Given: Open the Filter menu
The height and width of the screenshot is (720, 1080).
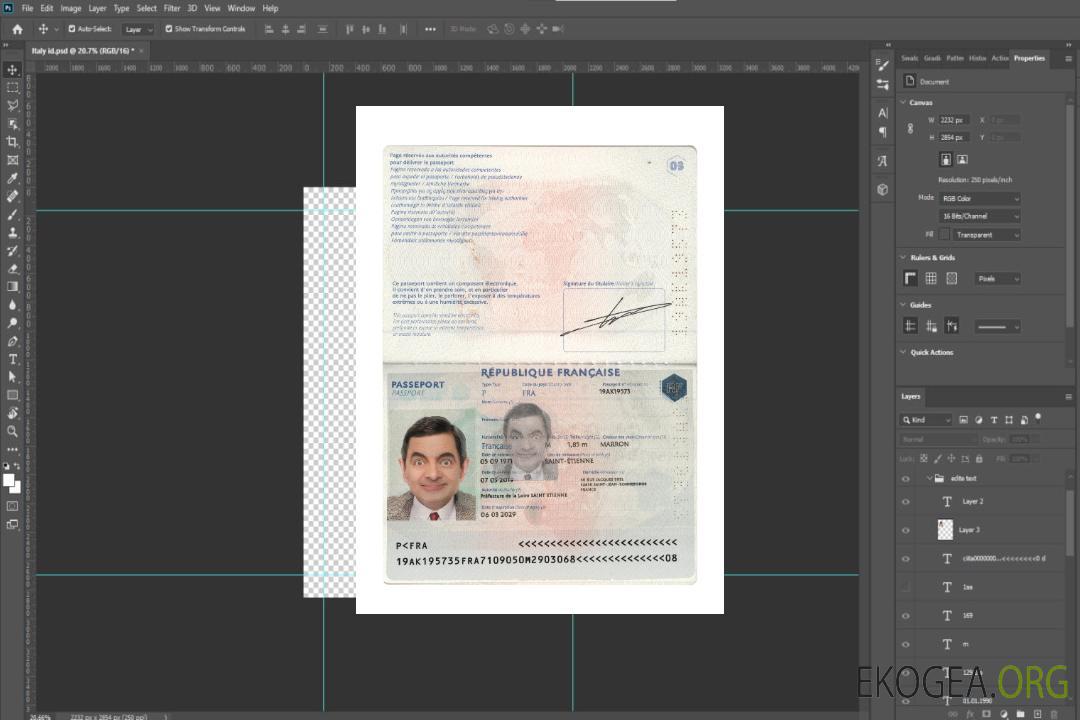Looking at the screenshot, I should 172,8.
